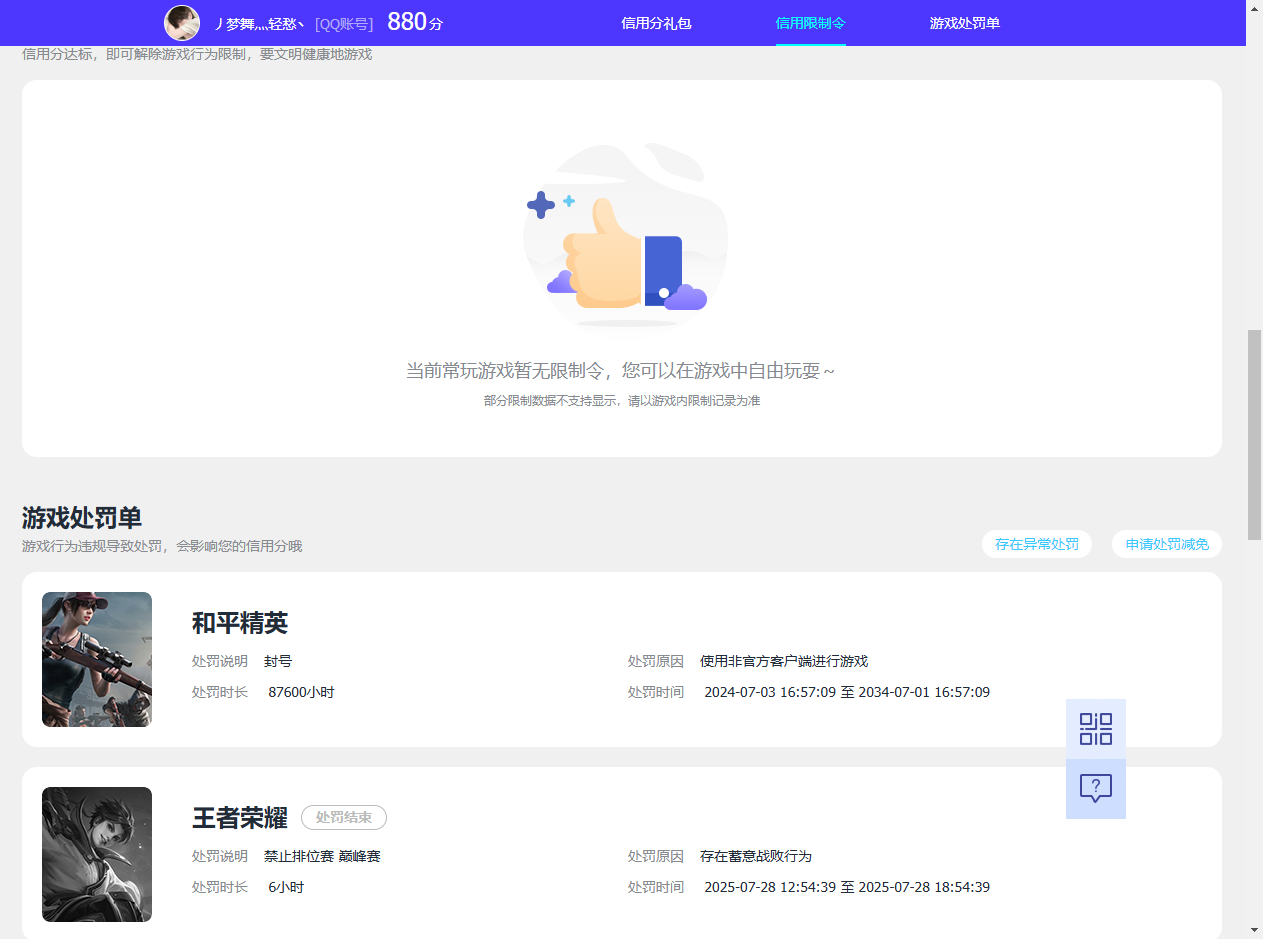Viewport: 1263px width, 939px height.
Task: Click the 部分限制数据不支持显示 note
Action: 622,401
